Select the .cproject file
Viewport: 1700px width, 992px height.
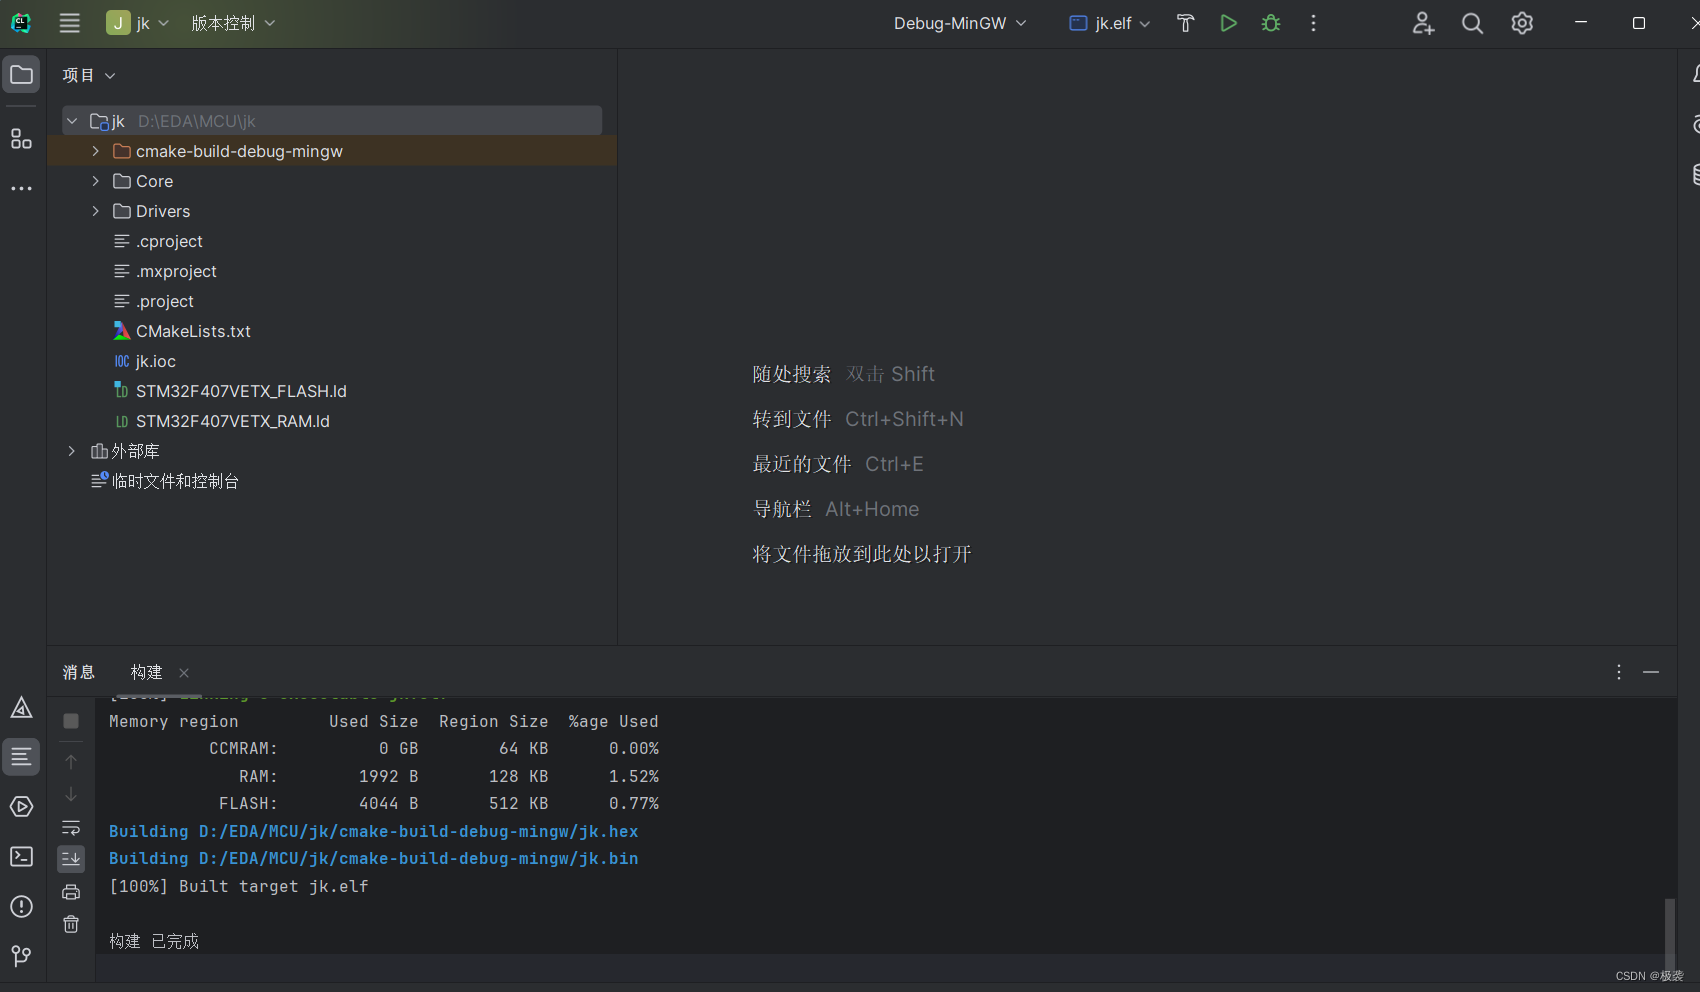pyautogui.click(x=158, y=241)
